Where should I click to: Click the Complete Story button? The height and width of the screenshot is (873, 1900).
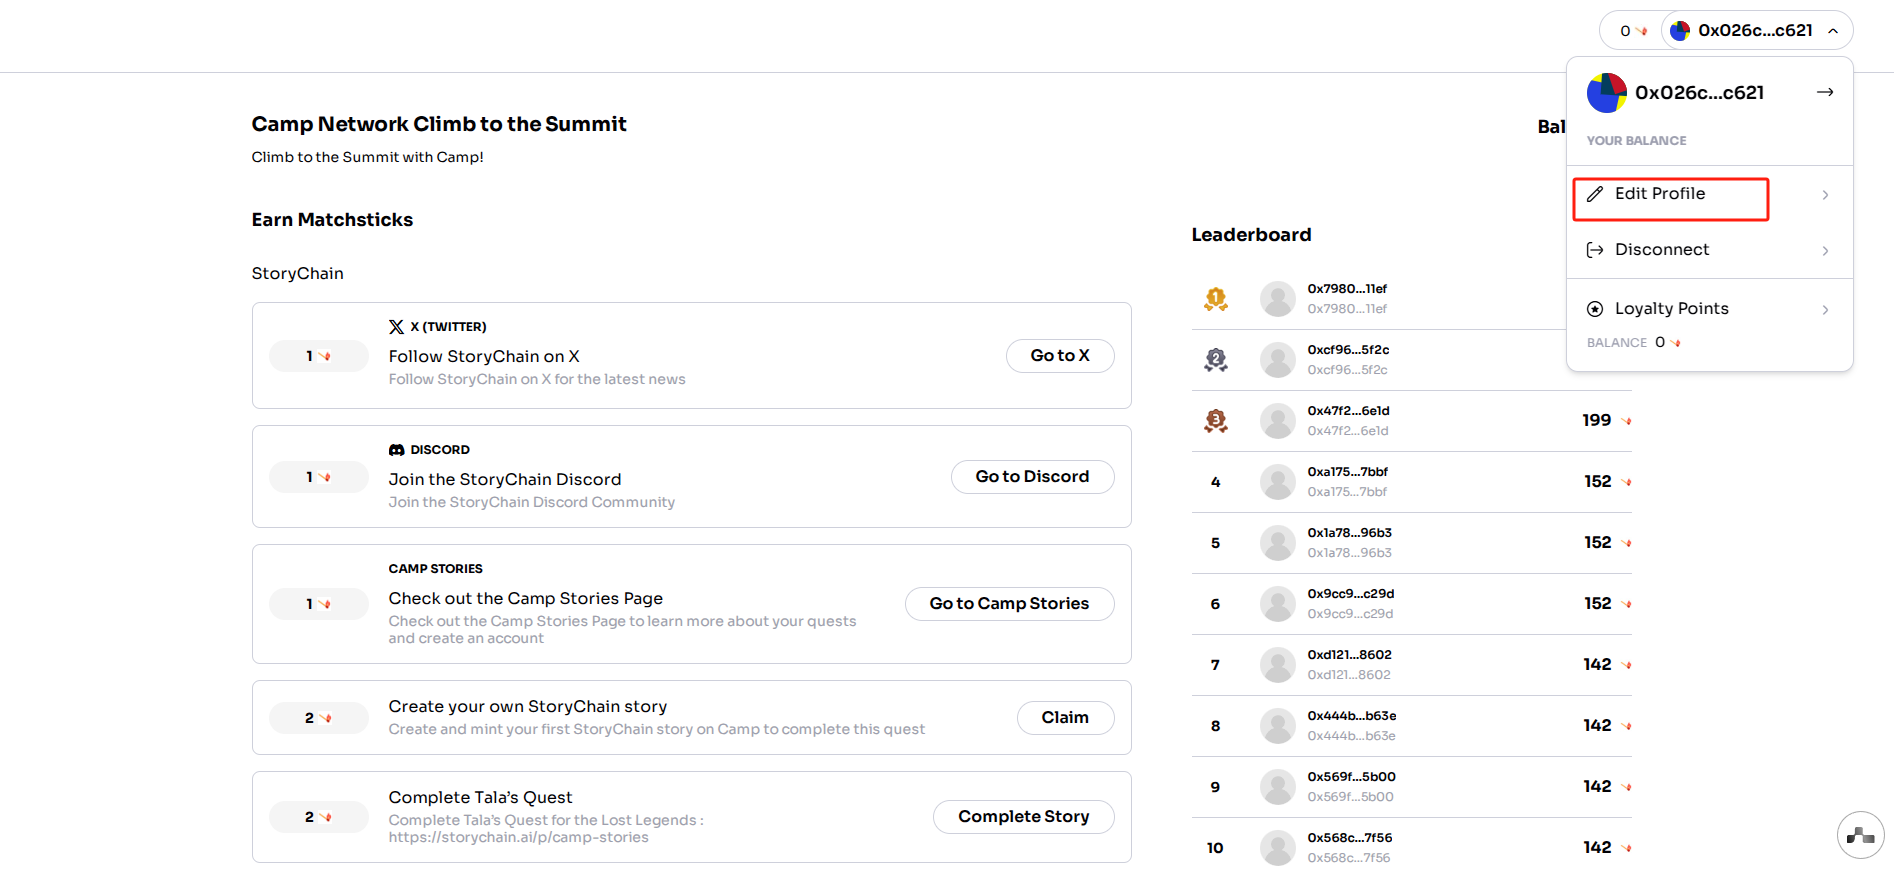point(1024,817)
